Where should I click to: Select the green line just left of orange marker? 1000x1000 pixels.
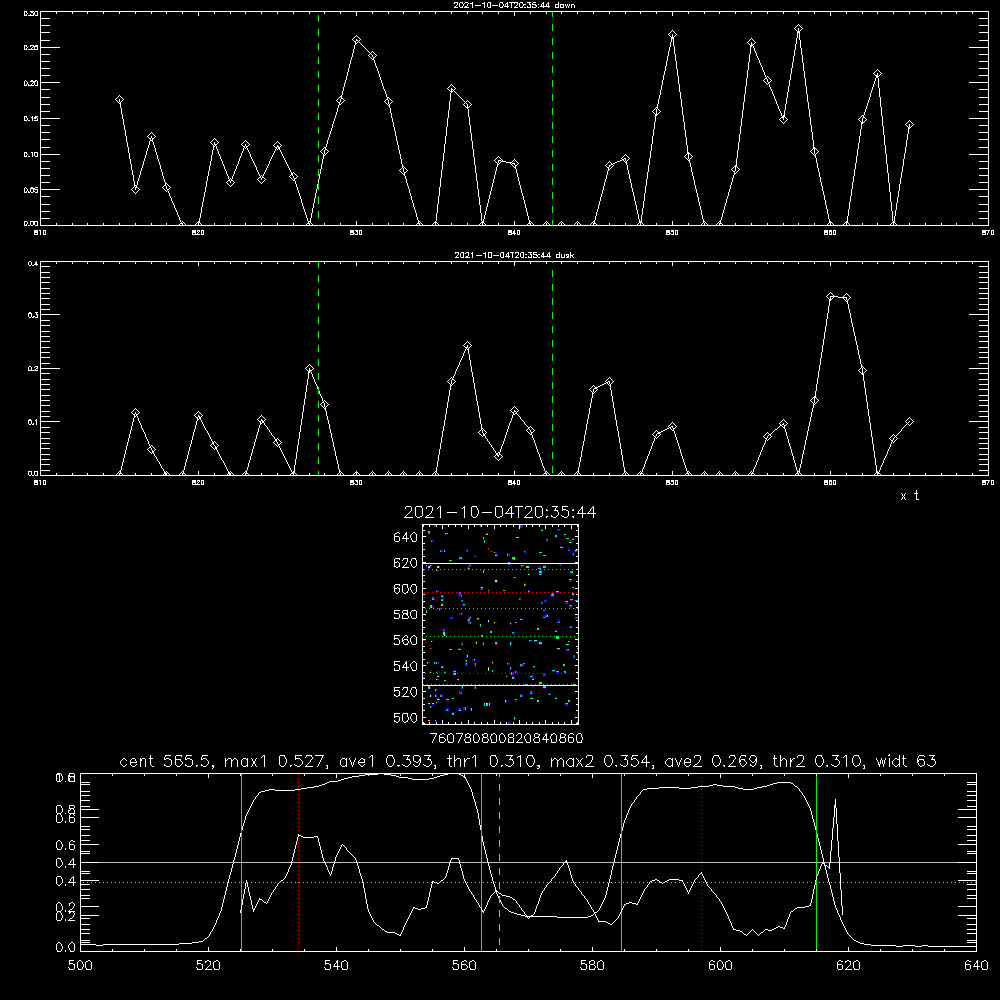[482, 861]
